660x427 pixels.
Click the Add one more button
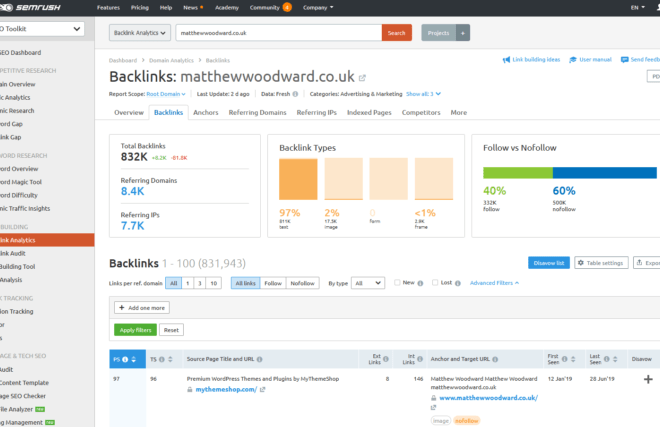(142, 308)
